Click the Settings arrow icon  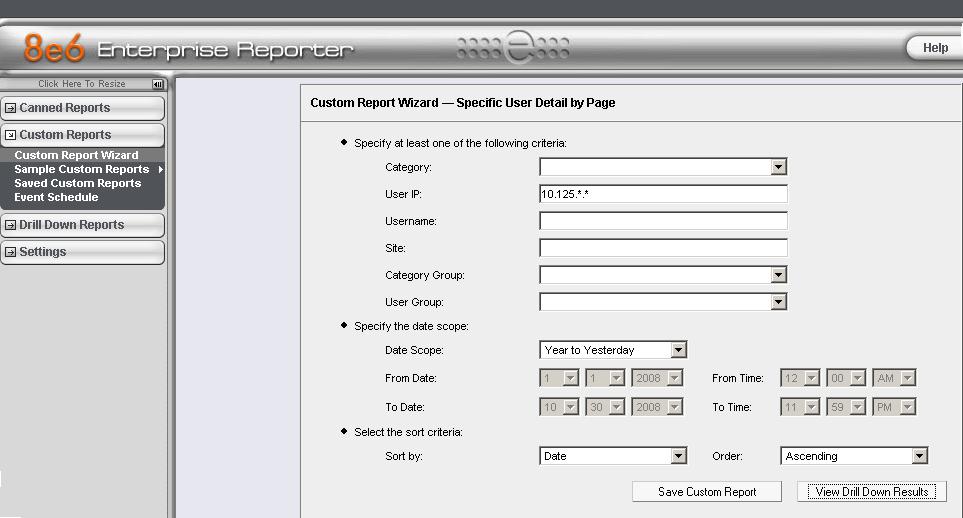click(11, 252)
